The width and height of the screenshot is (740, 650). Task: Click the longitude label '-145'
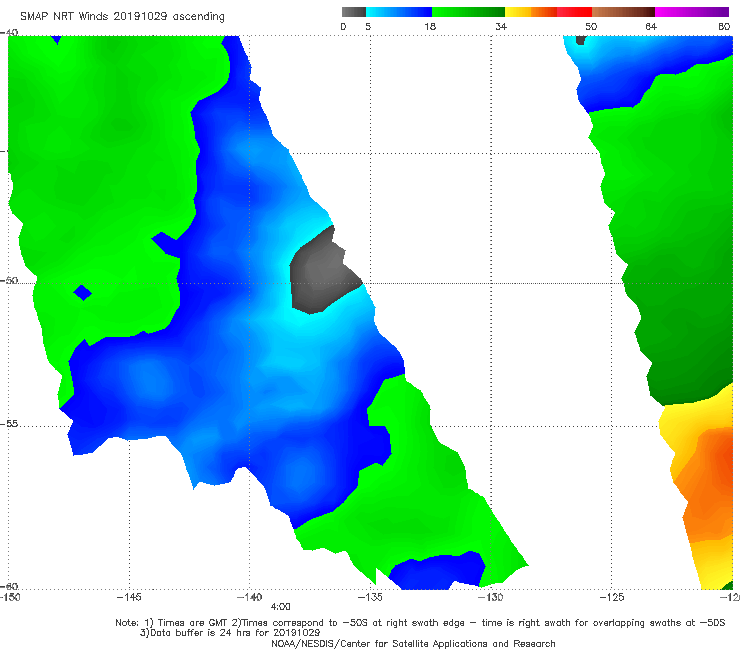(129, 597)
